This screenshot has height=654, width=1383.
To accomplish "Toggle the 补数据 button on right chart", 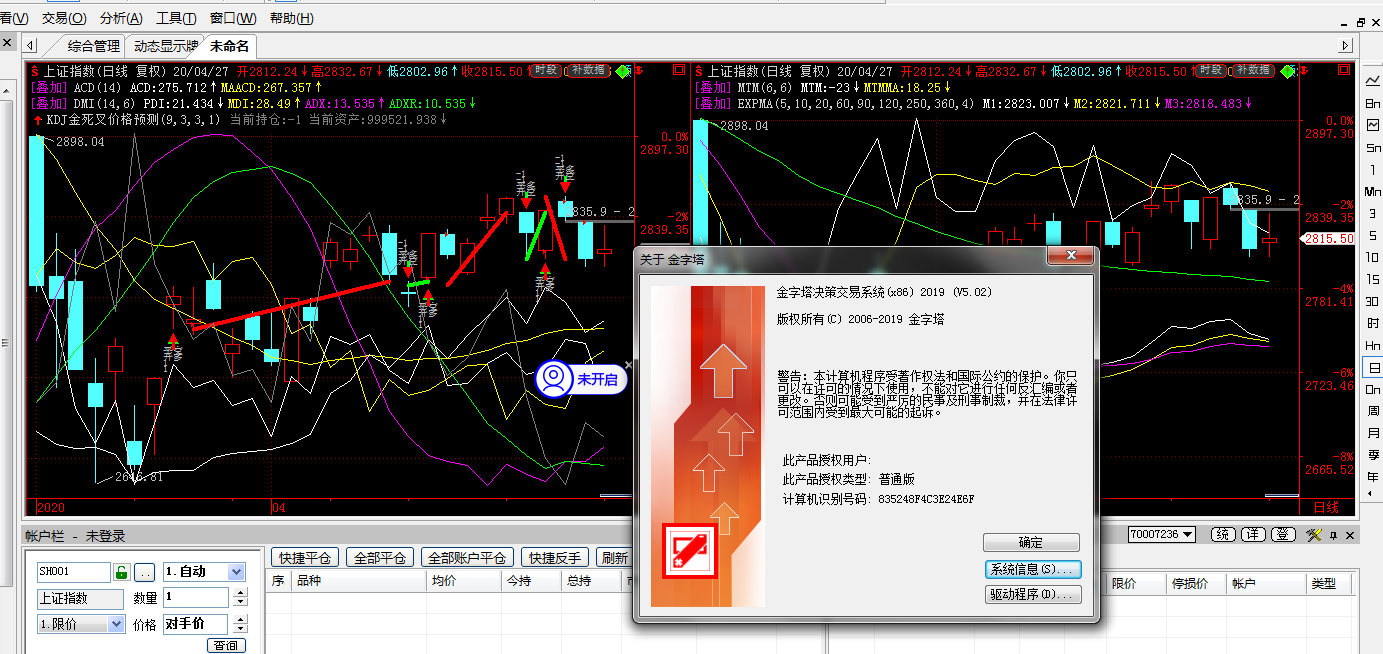I will point(1252,70).
